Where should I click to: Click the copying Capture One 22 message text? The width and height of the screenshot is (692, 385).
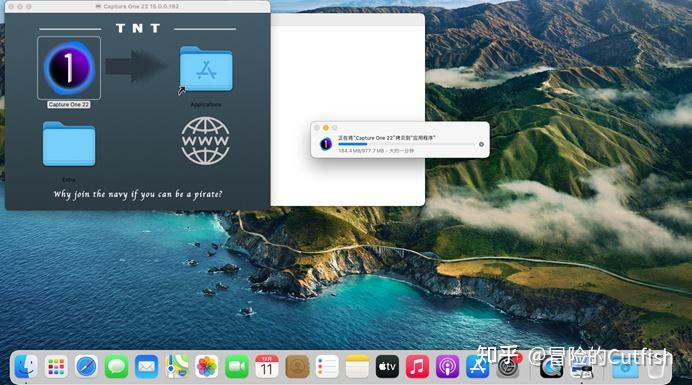(387, 138)
